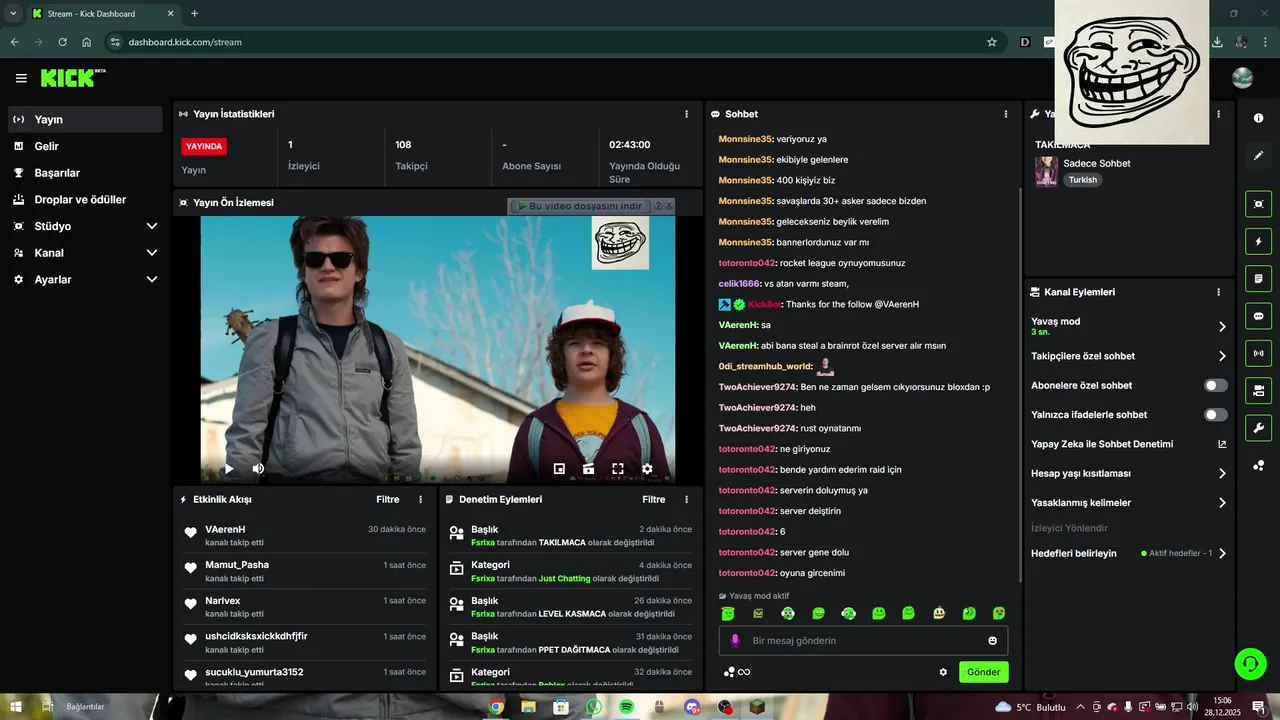This screenshot has width=1280, height=720.
Task: Open Yavaş mod settings chevron
Action: [x=1222, y=326]
